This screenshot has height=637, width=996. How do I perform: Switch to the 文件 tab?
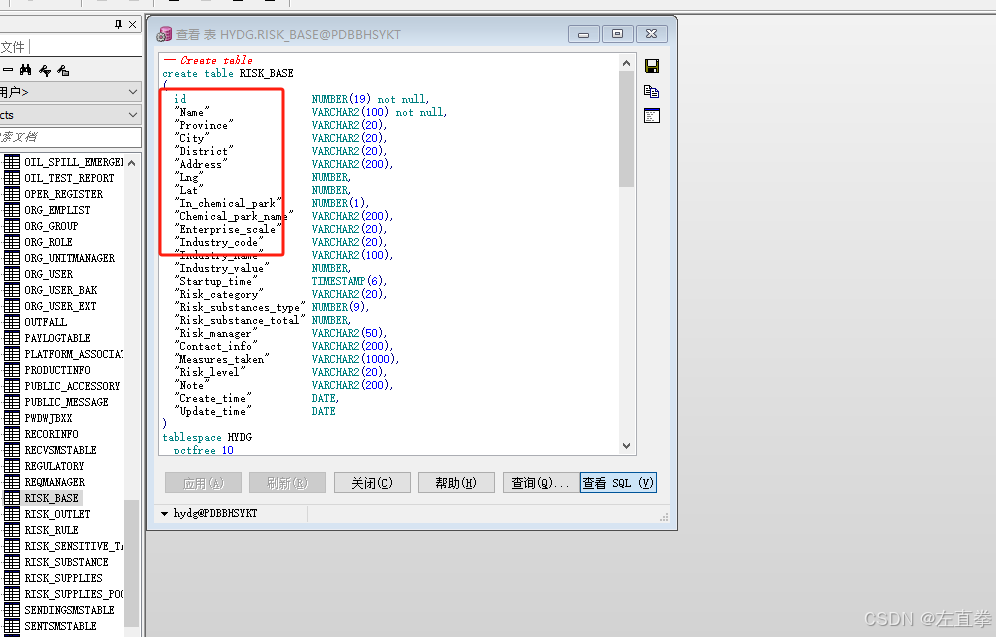point(13,47)
